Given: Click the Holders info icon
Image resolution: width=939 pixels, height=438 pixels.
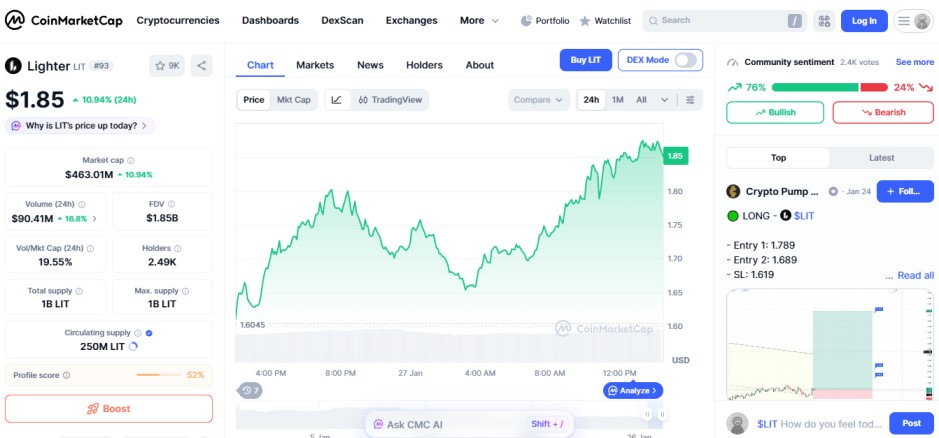Looking at the screenshot, I should pyautogui.click(x=178, y=248).
